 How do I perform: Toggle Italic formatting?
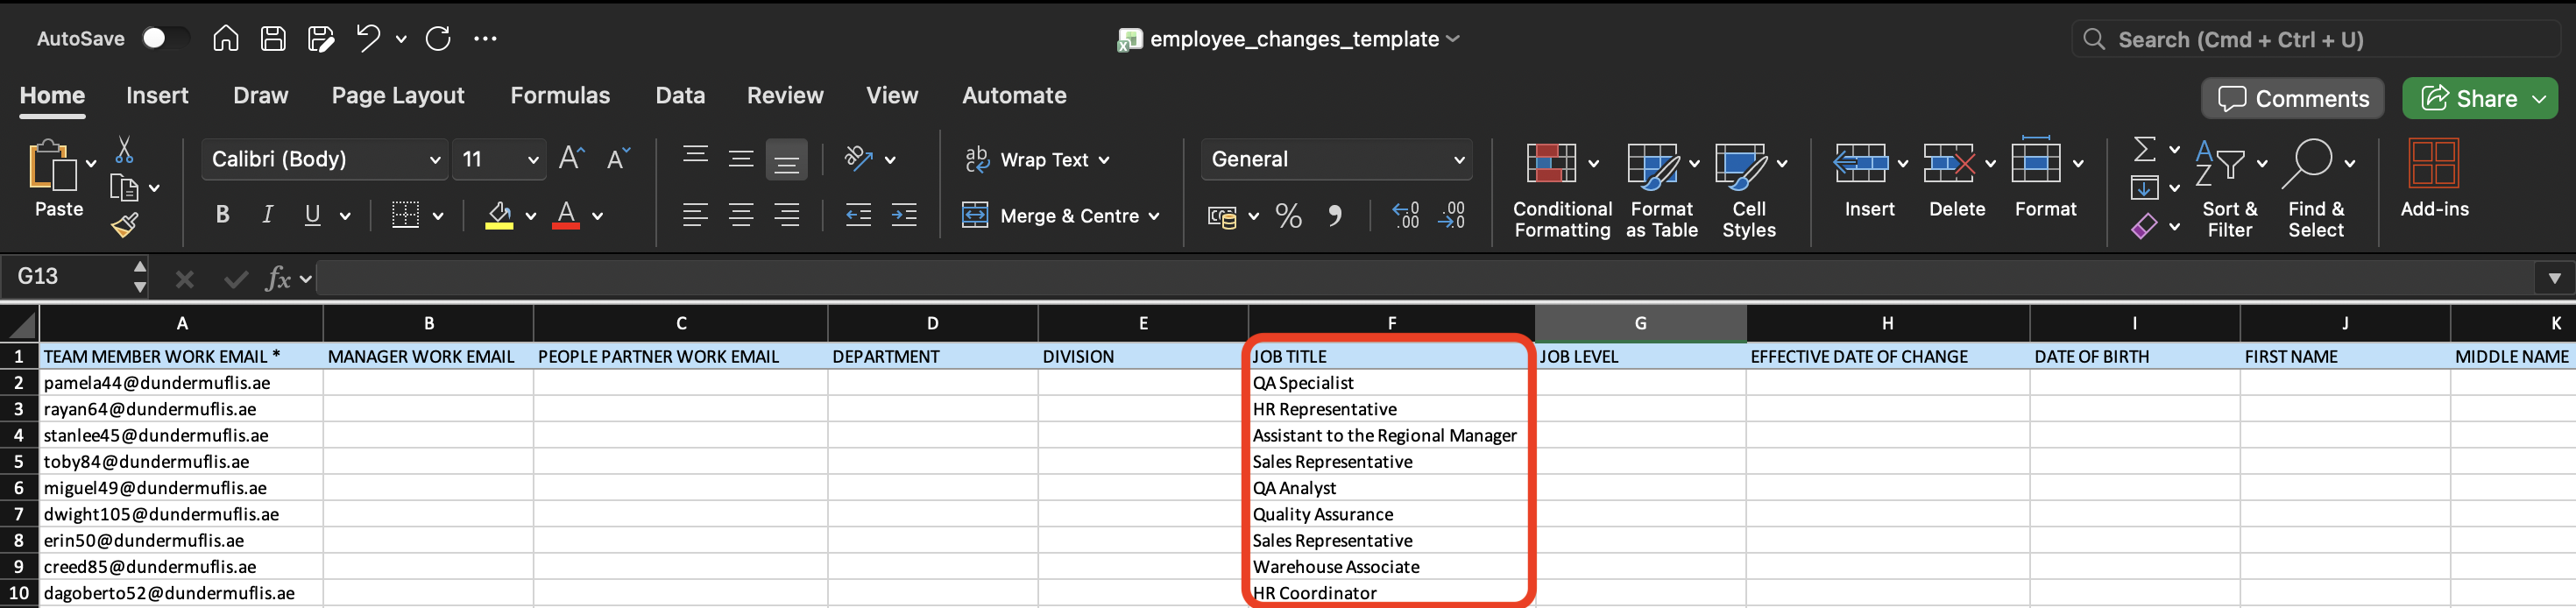(x=267, y=215)
